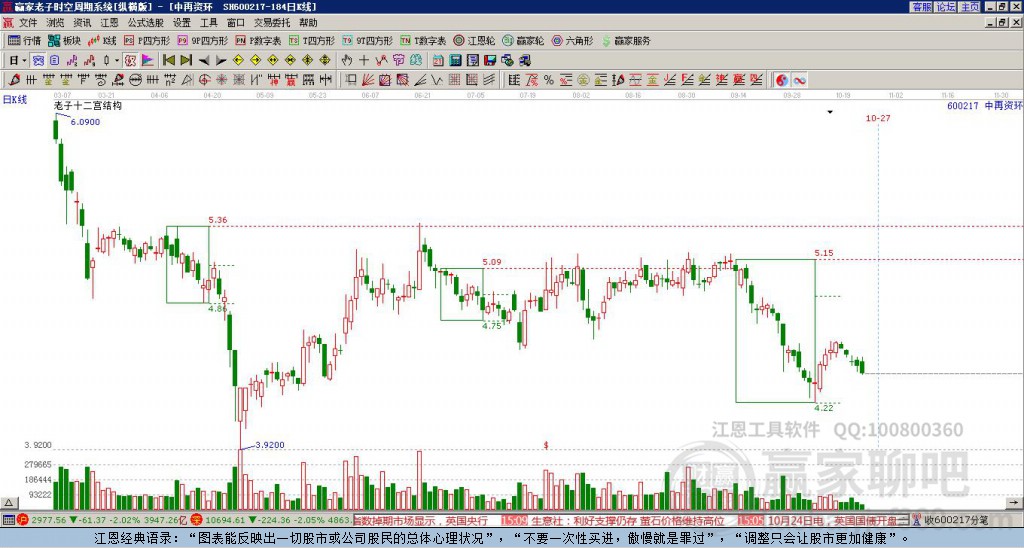1024x548 pixels.
Task: Expand the candlestick style dropdown arrow
Action: pyautogui.click(x=117, y=60)
